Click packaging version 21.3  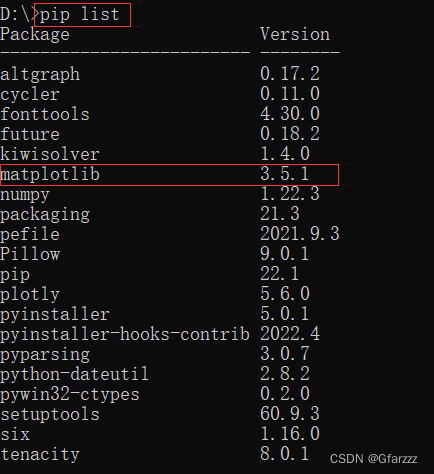coord(280,214)
